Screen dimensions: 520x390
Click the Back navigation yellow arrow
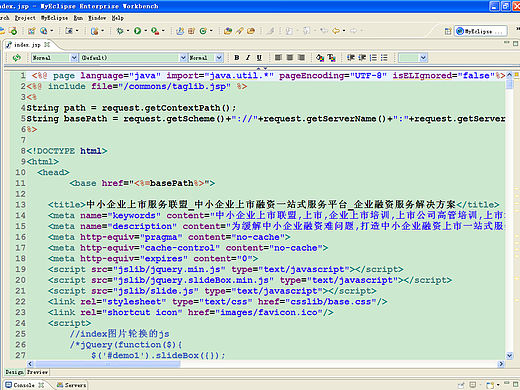(x=336, y=31)
